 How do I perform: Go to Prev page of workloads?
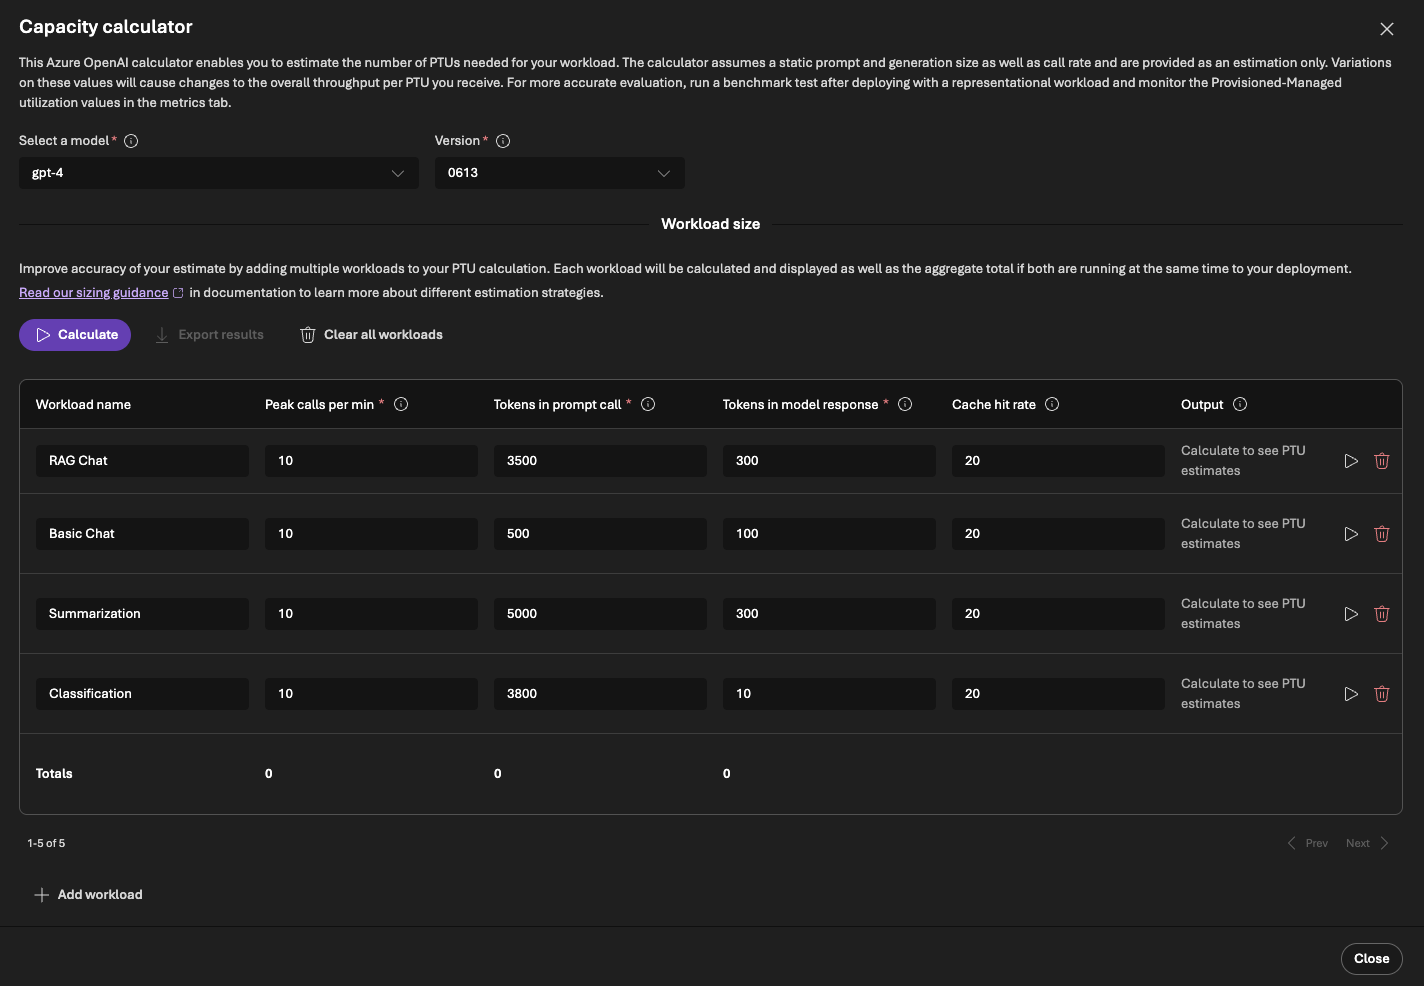click(x=1308, y=844)
